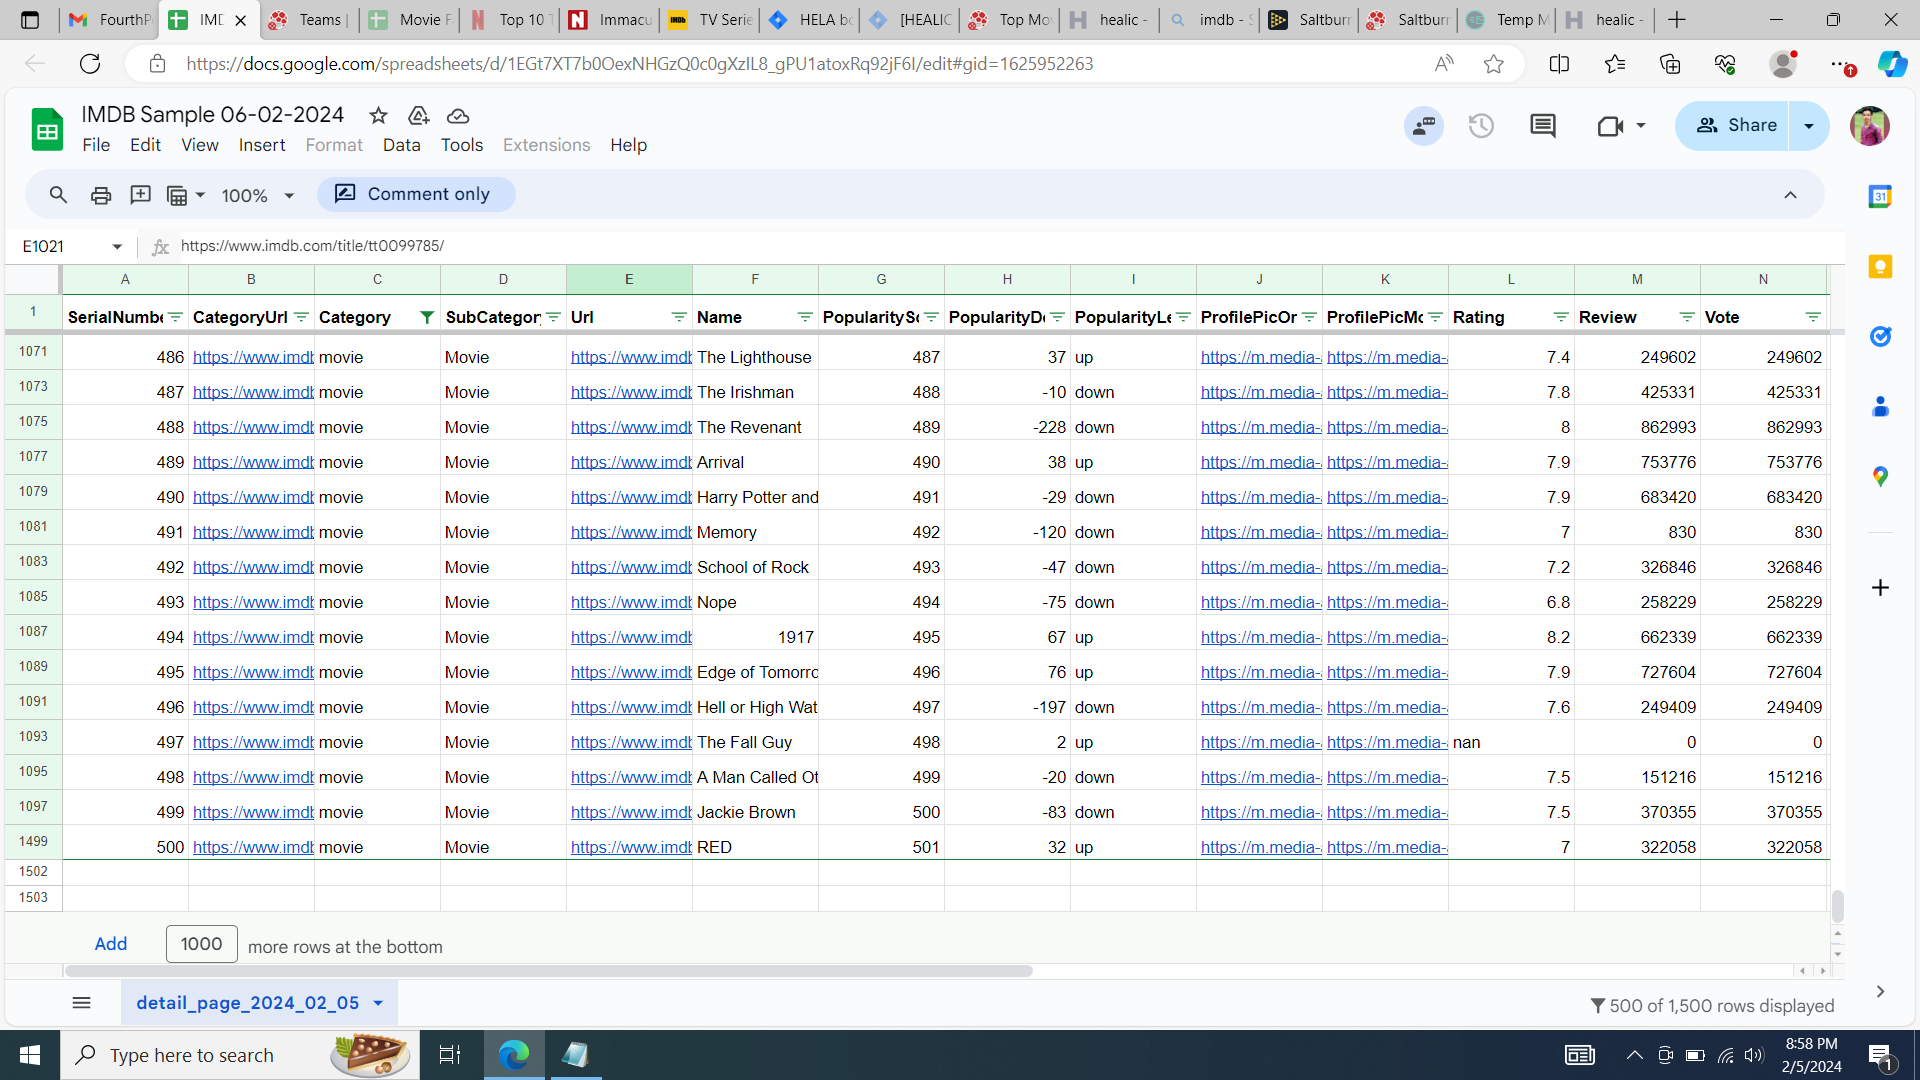
Task: Toggle filter on CategoryUrl column
Action: 301,317
